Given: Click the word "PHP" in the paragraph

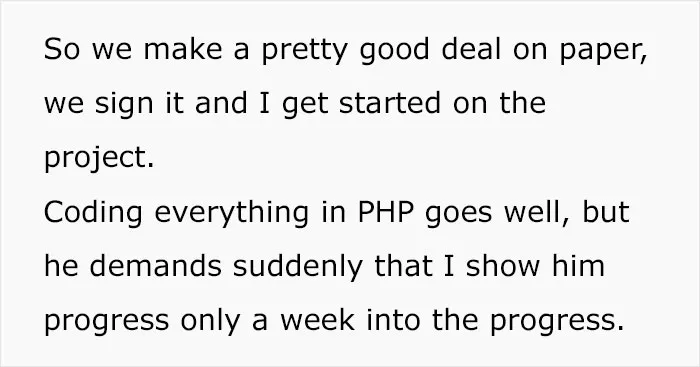Looking at the screenshot, I should (x=385, y=212).
